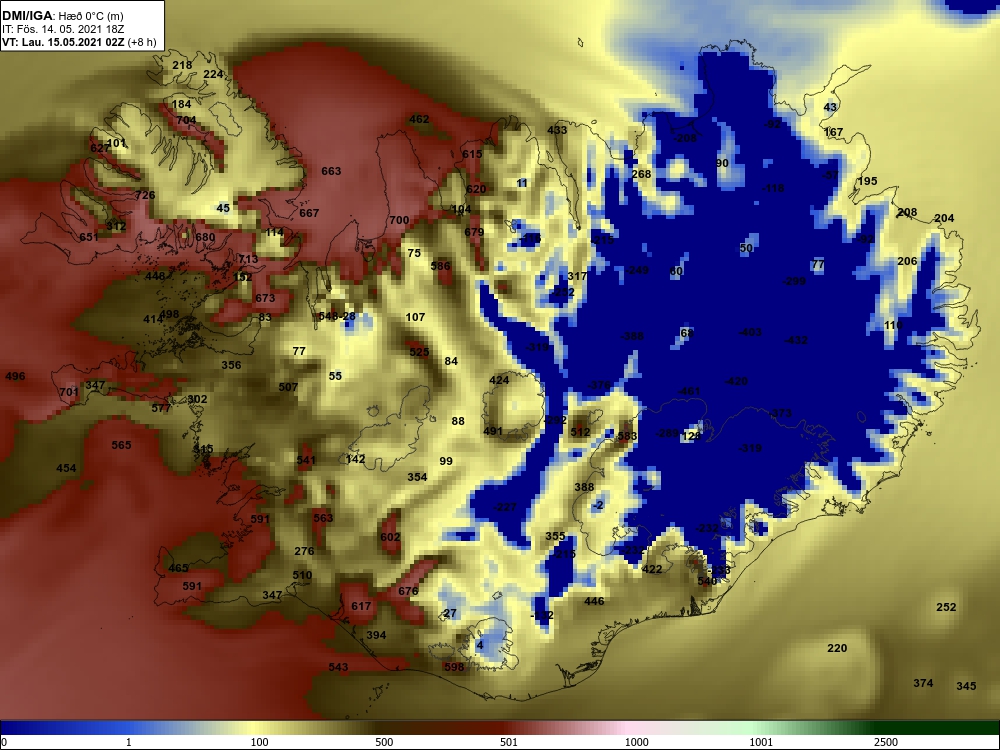Pick the '651' value on the west coast
The image size is (1000, 750).
(x=89, y=237)
